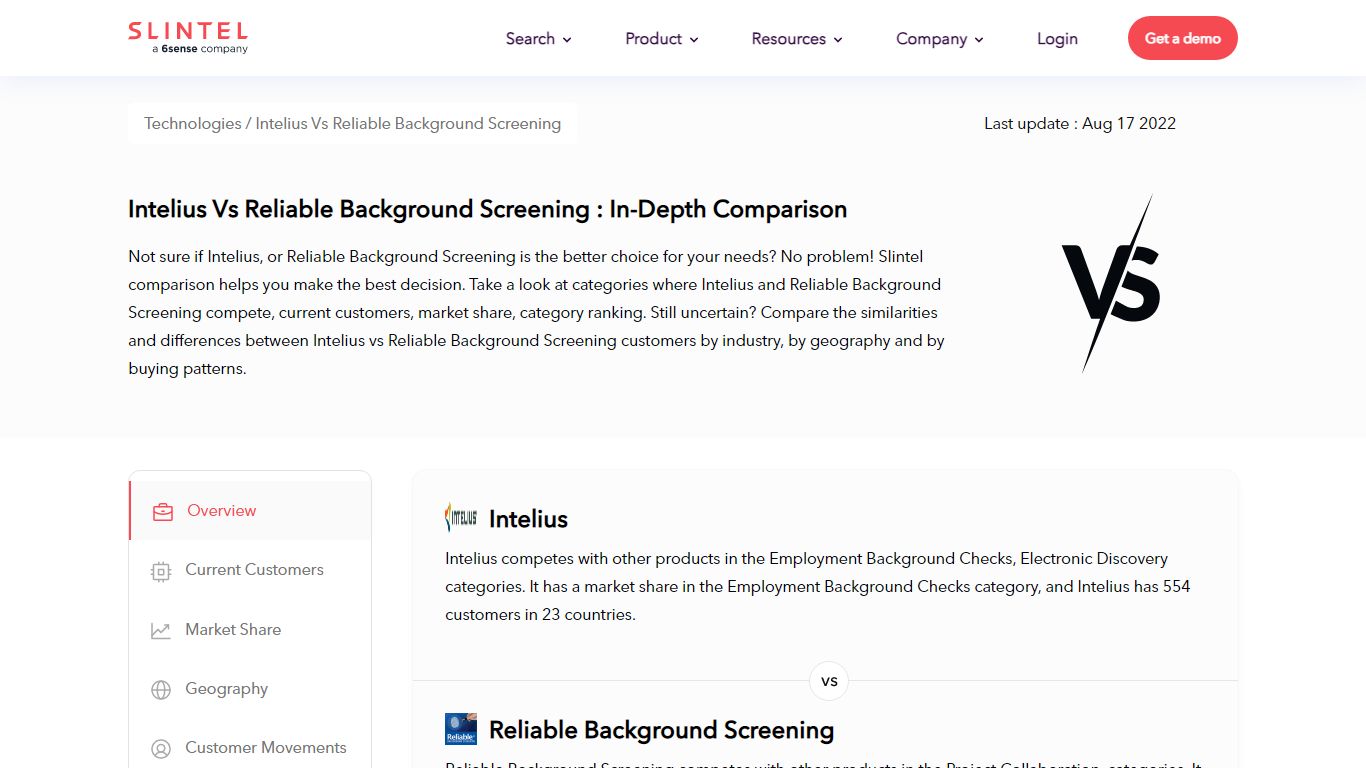
Task: Click the Last update Aug 17 2022 text
Action: [x=1080, y=124]
